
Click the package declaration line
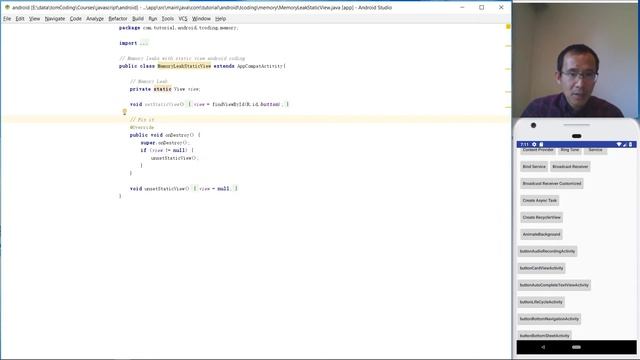[x=178, y=28]
